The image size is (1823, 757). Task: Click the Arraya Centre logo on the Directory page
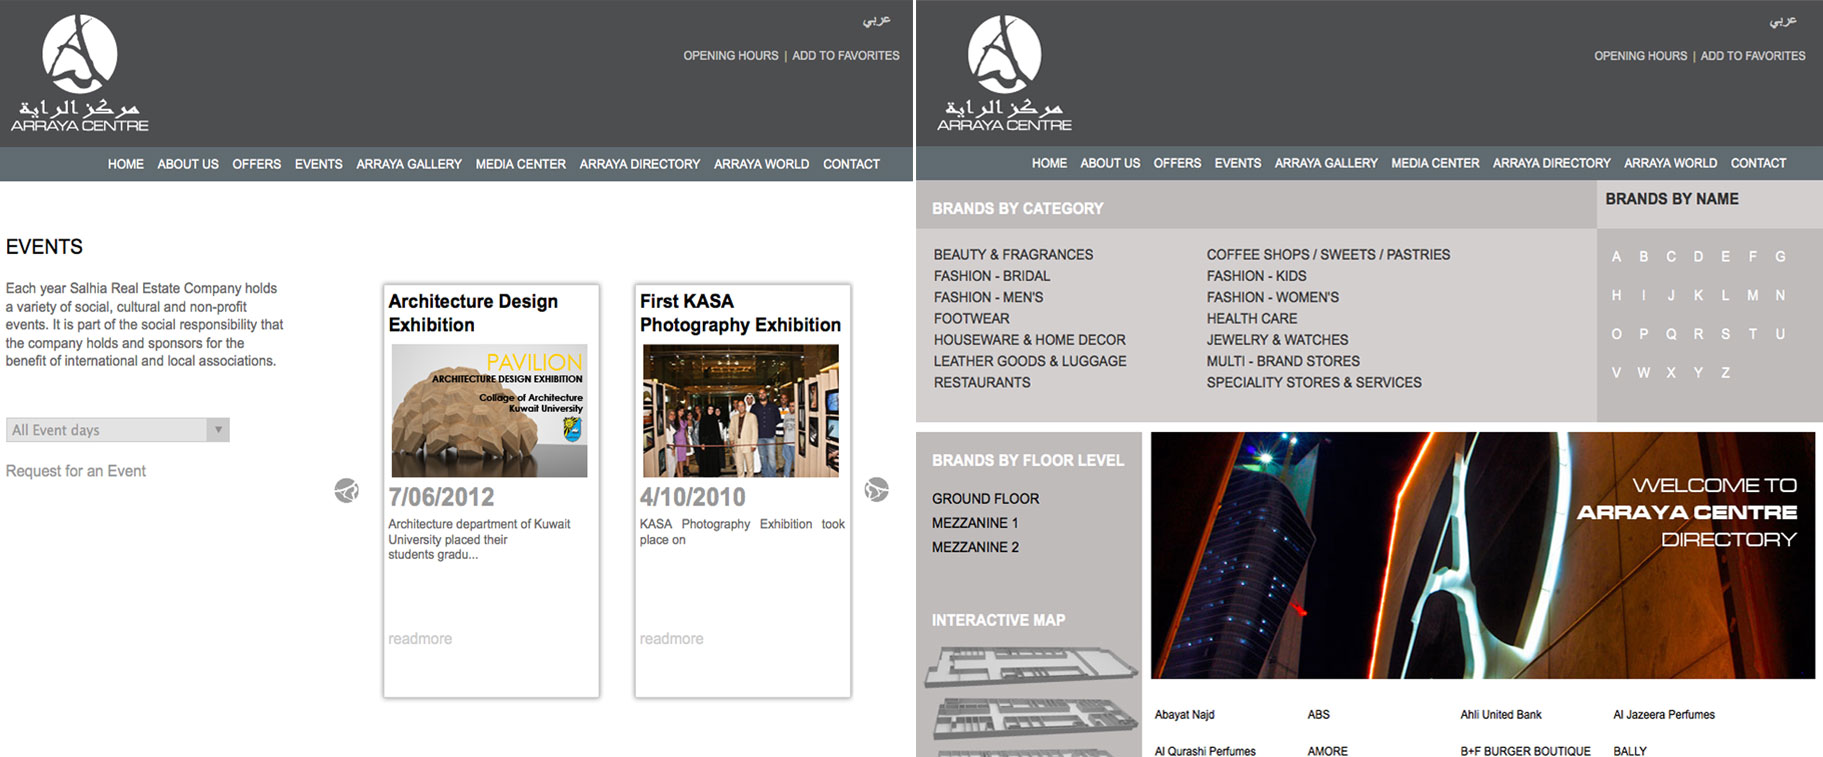(x=1004, y=73)
